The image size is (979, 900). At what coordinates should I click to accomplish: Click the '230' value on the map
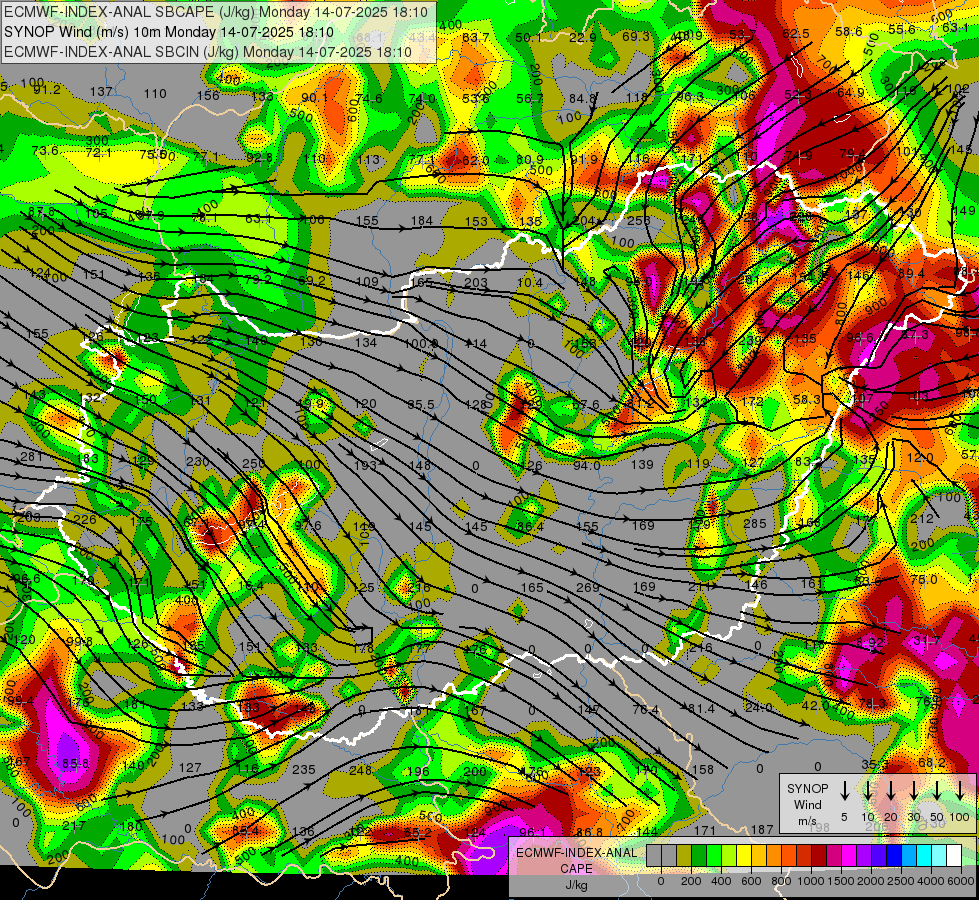coord(197,462)
